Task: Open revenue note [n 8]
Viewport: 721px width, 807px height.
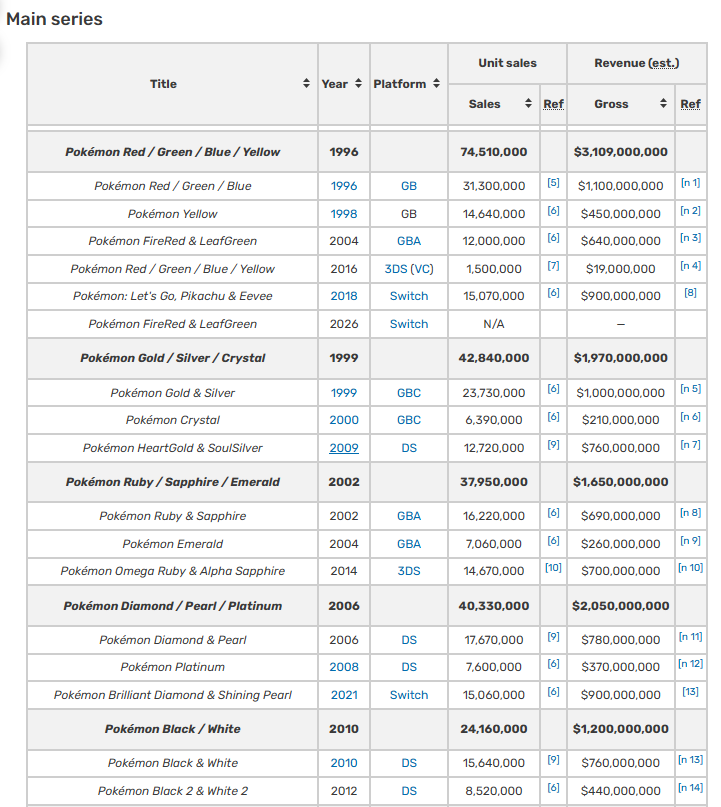Action: 690,513
